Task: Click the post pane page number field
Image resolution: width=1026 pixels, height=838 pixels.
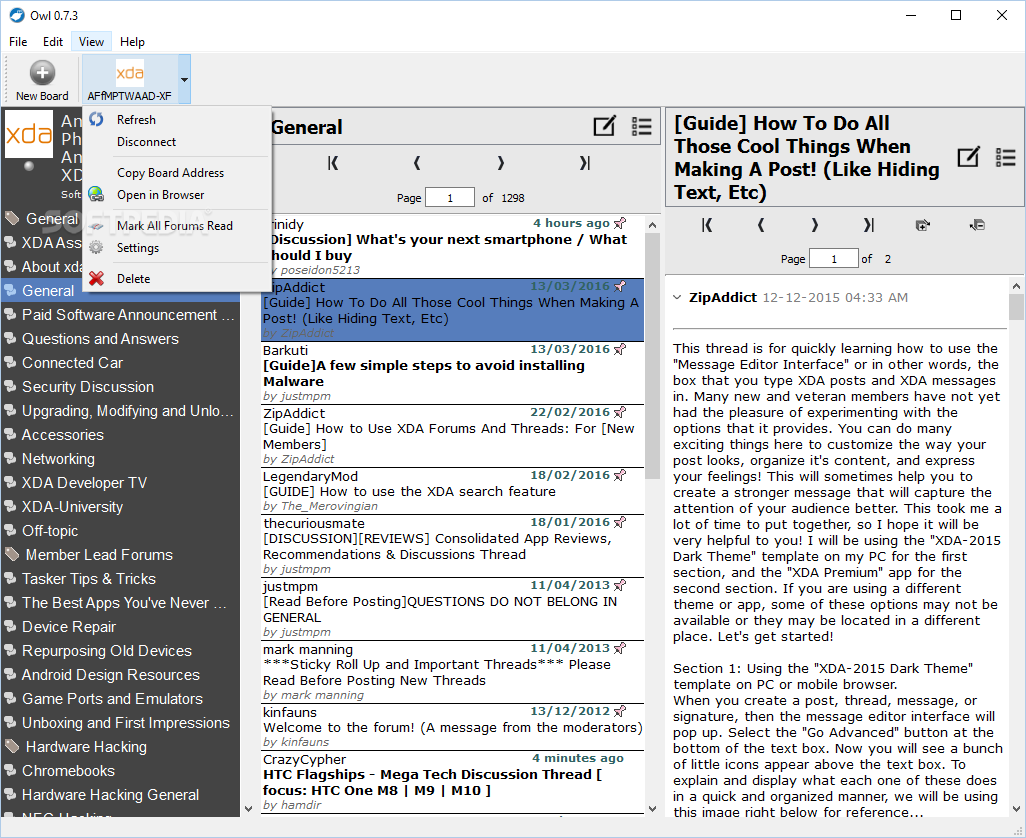Action: (834, 258)
